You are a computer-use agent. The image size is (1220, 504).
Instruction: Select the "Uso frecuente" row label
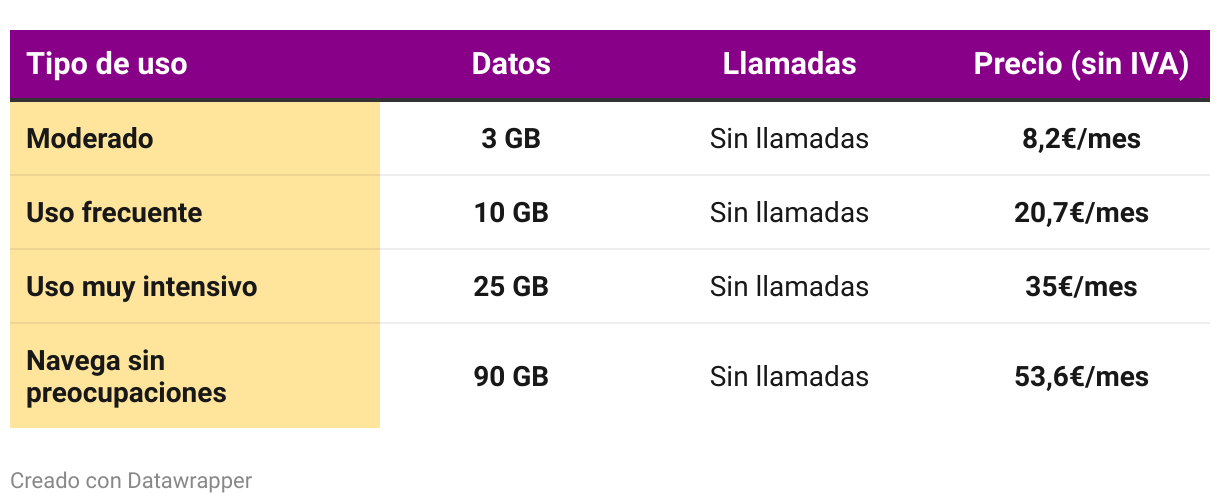coord(114,212)
